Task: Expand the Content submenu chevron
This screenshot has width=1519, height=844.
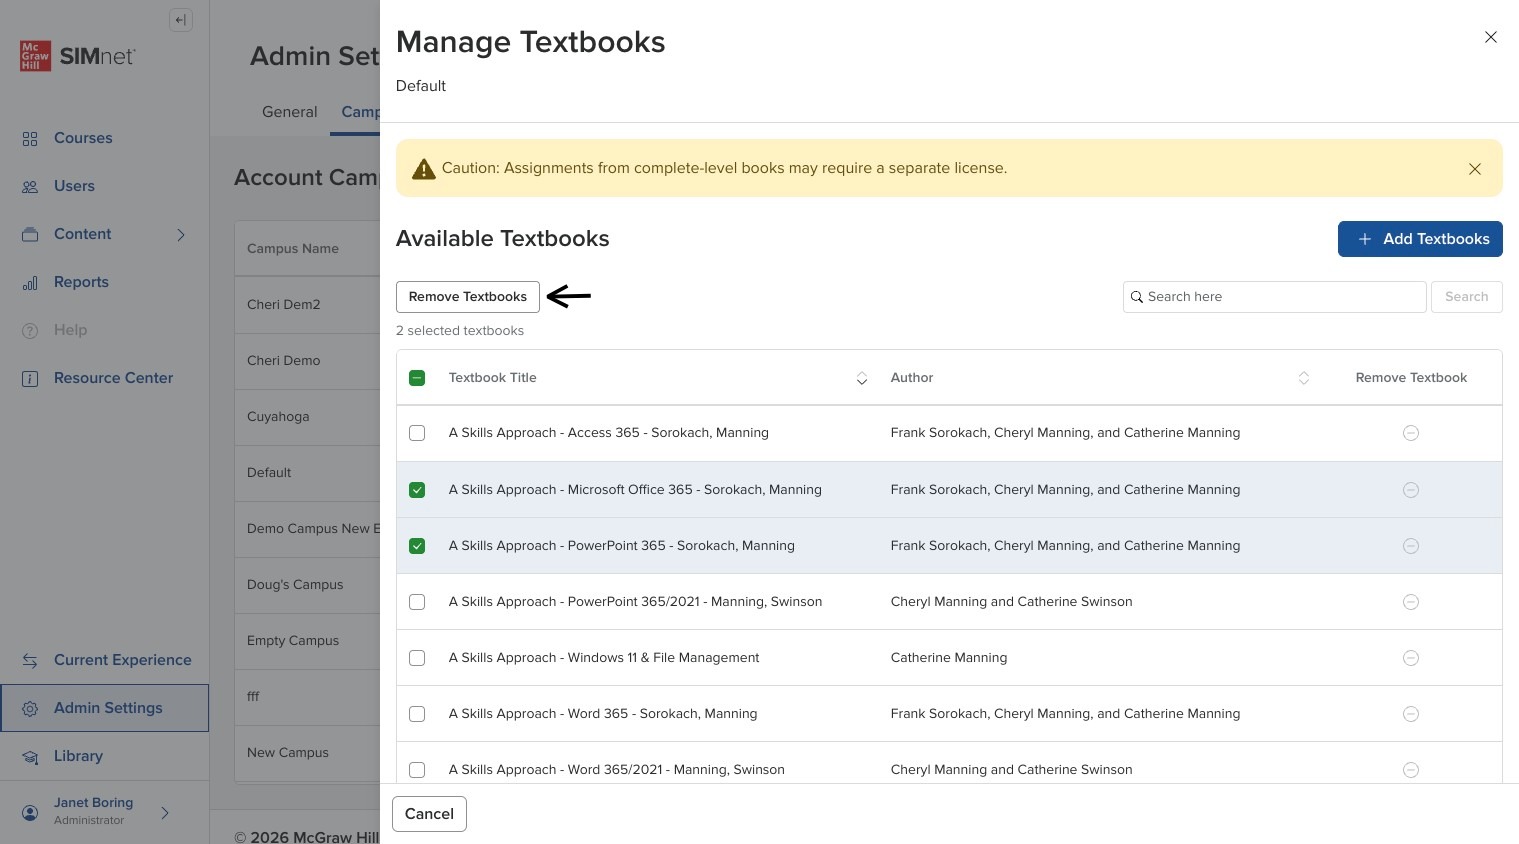Action: tap(181, 235)
